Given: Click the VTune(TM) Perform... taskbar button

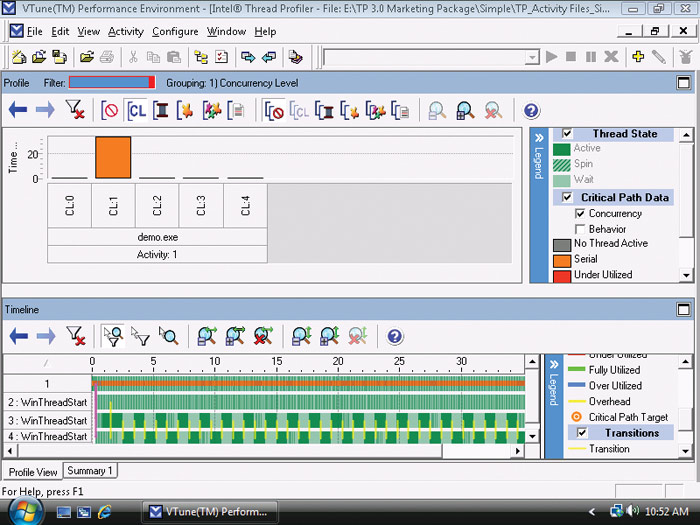Looking at the screenshot, I should click(210, 512).
